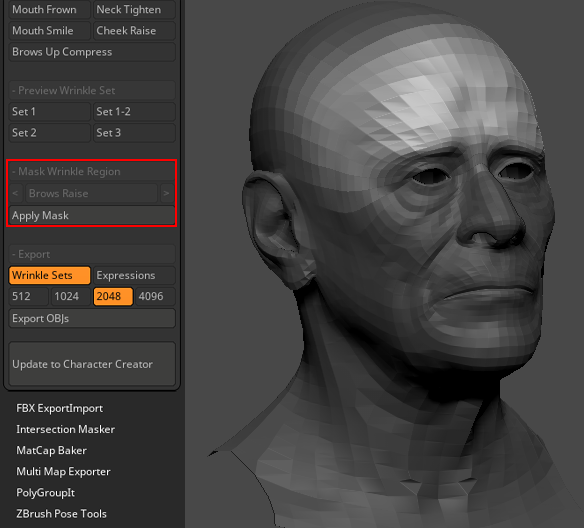
Task: Click the Neck Tighten button
Action: (134, 10)
